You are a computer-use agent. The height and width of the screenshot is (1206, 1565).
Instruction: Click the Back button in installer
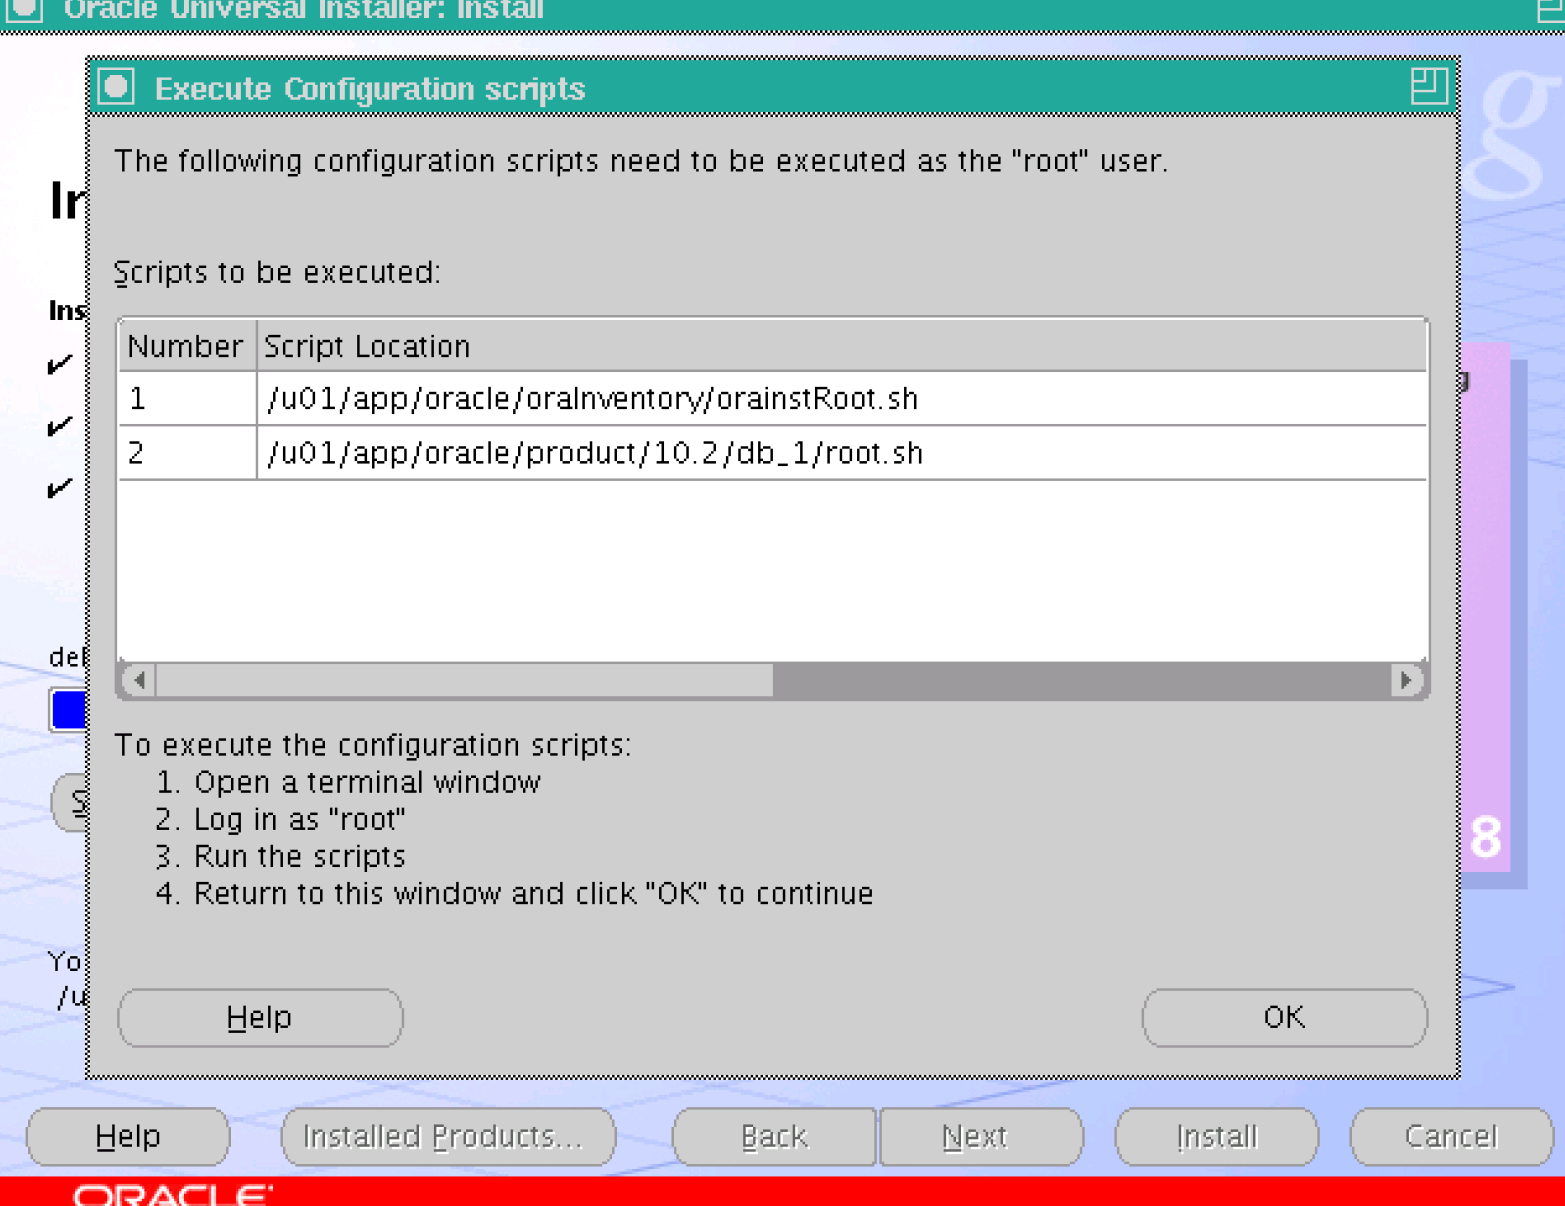click(774, 1136)
